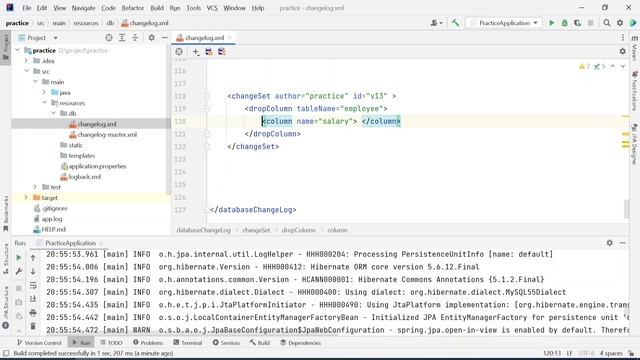Screen dimensions: 640x360
Task: Open Version Control tool window
Action: [x=39, y=343]
